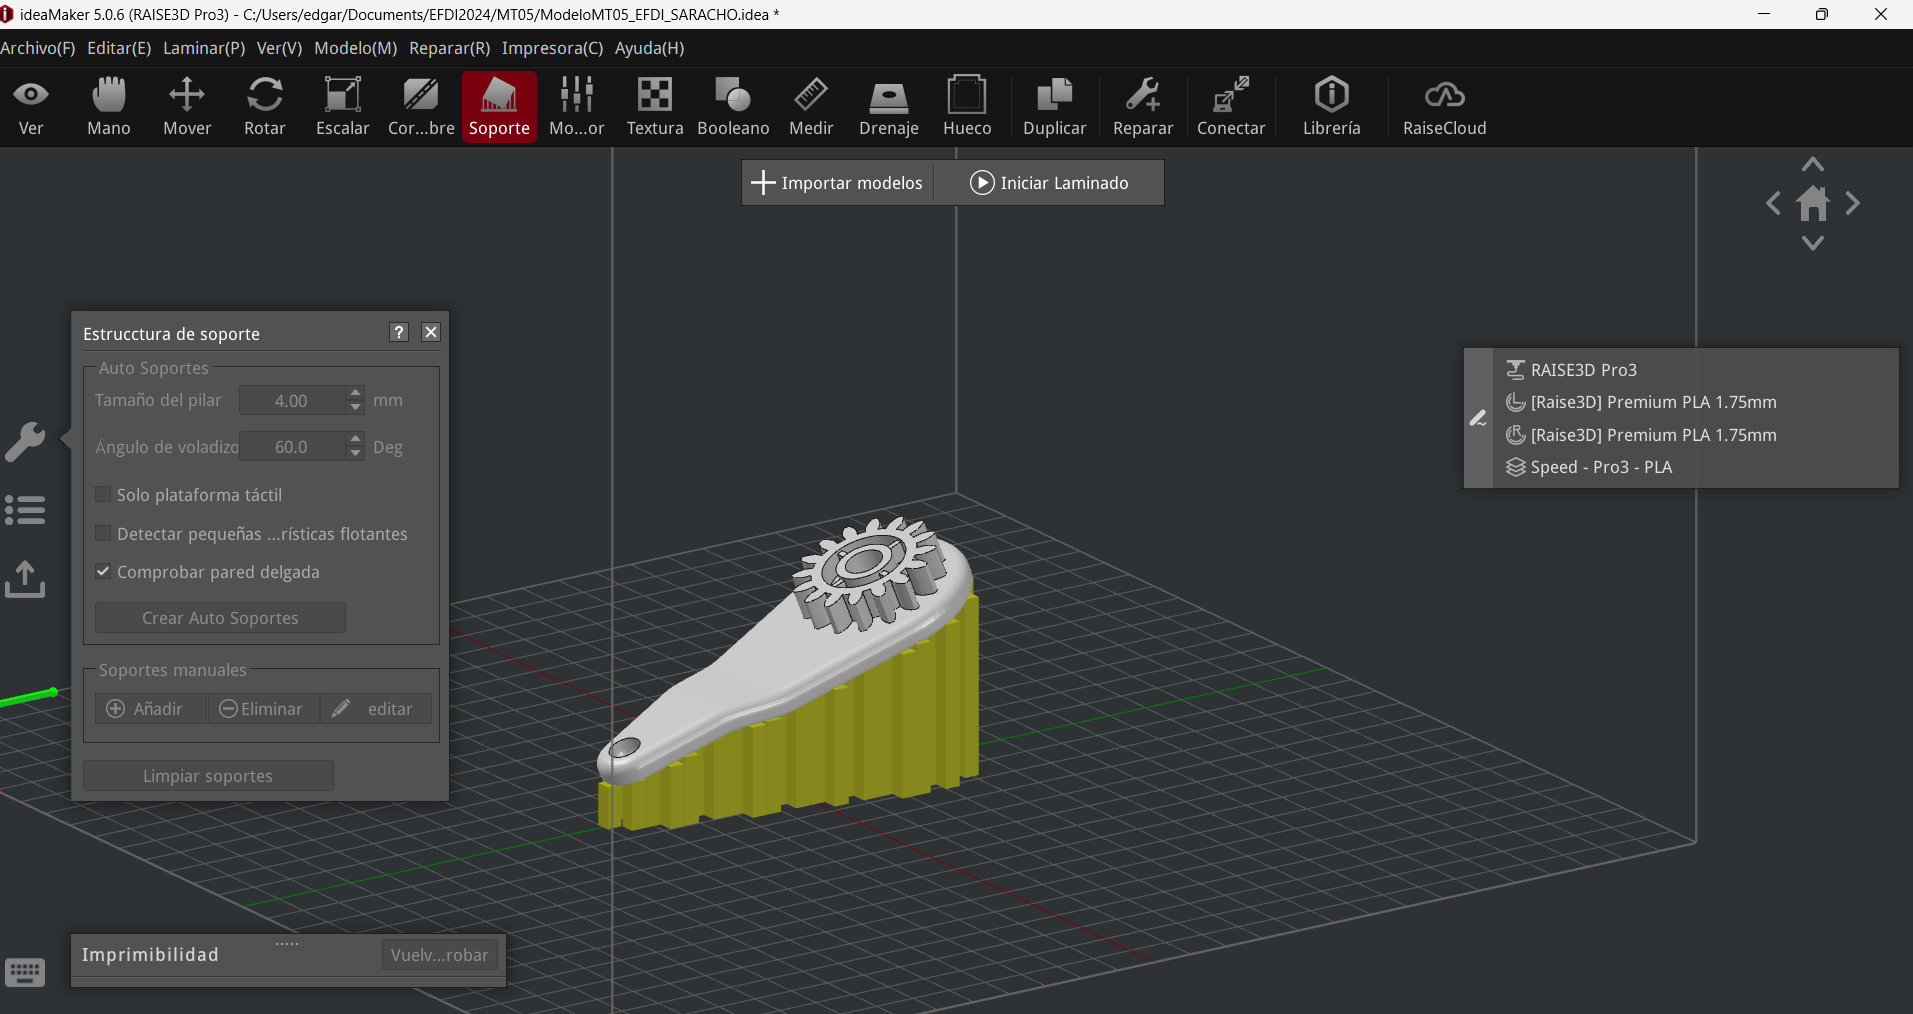The width and height of the screenshot is (1913, 1014).
Task: Decrease Ángulo de voladizo value
Action: [355, 453]
